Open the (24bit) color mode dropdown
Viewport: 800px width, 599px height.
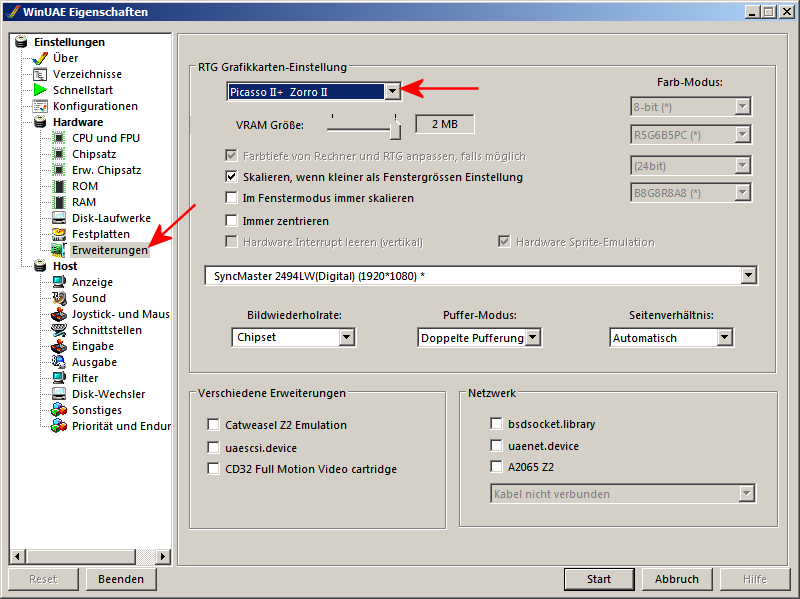point(742,165)
